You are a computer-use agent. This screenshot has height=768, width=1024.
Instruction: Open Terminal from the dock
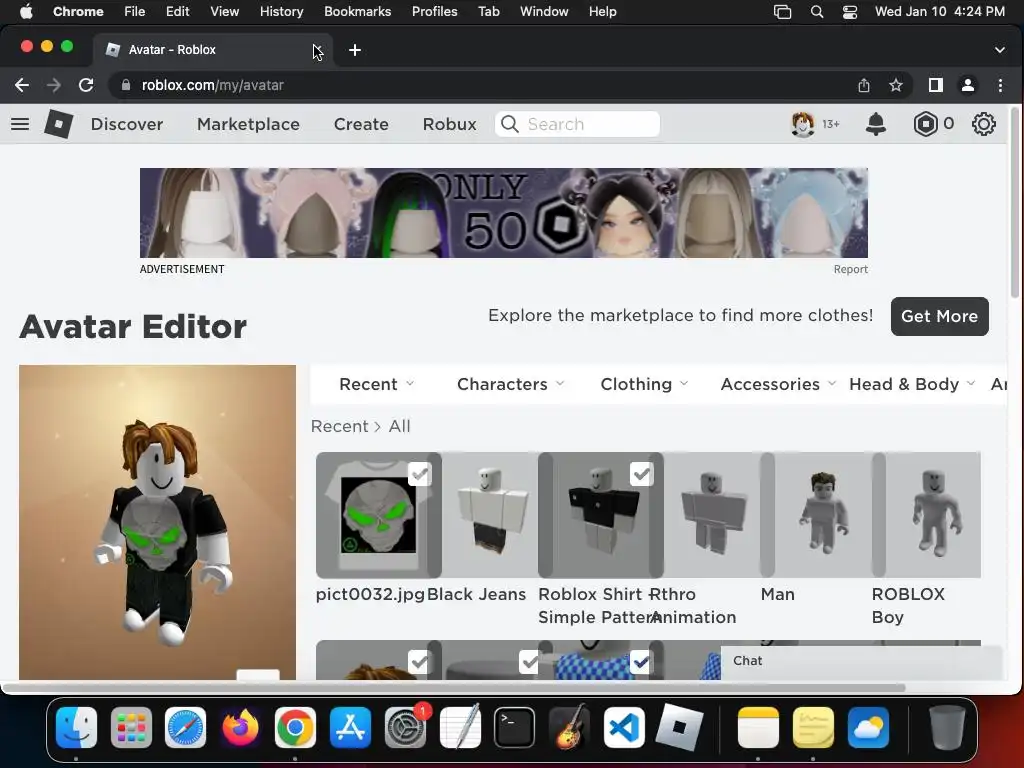pyautogui.click(x=515, y=727)
